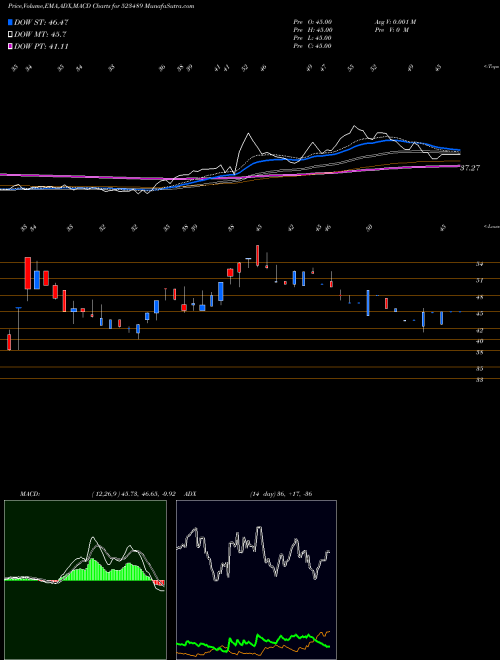500x660 pixels.
Task: Click the 54 price axis label
Action: click(x=479, y=264)
